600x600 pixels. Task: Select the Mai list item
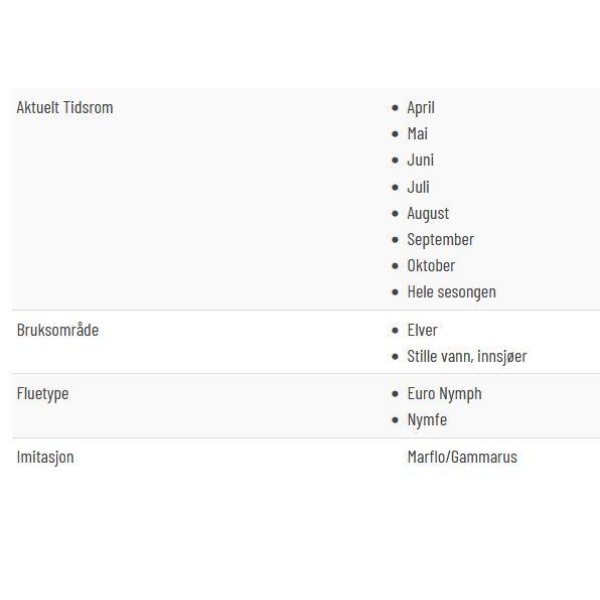pyautogui.click(x=417, y=134)
